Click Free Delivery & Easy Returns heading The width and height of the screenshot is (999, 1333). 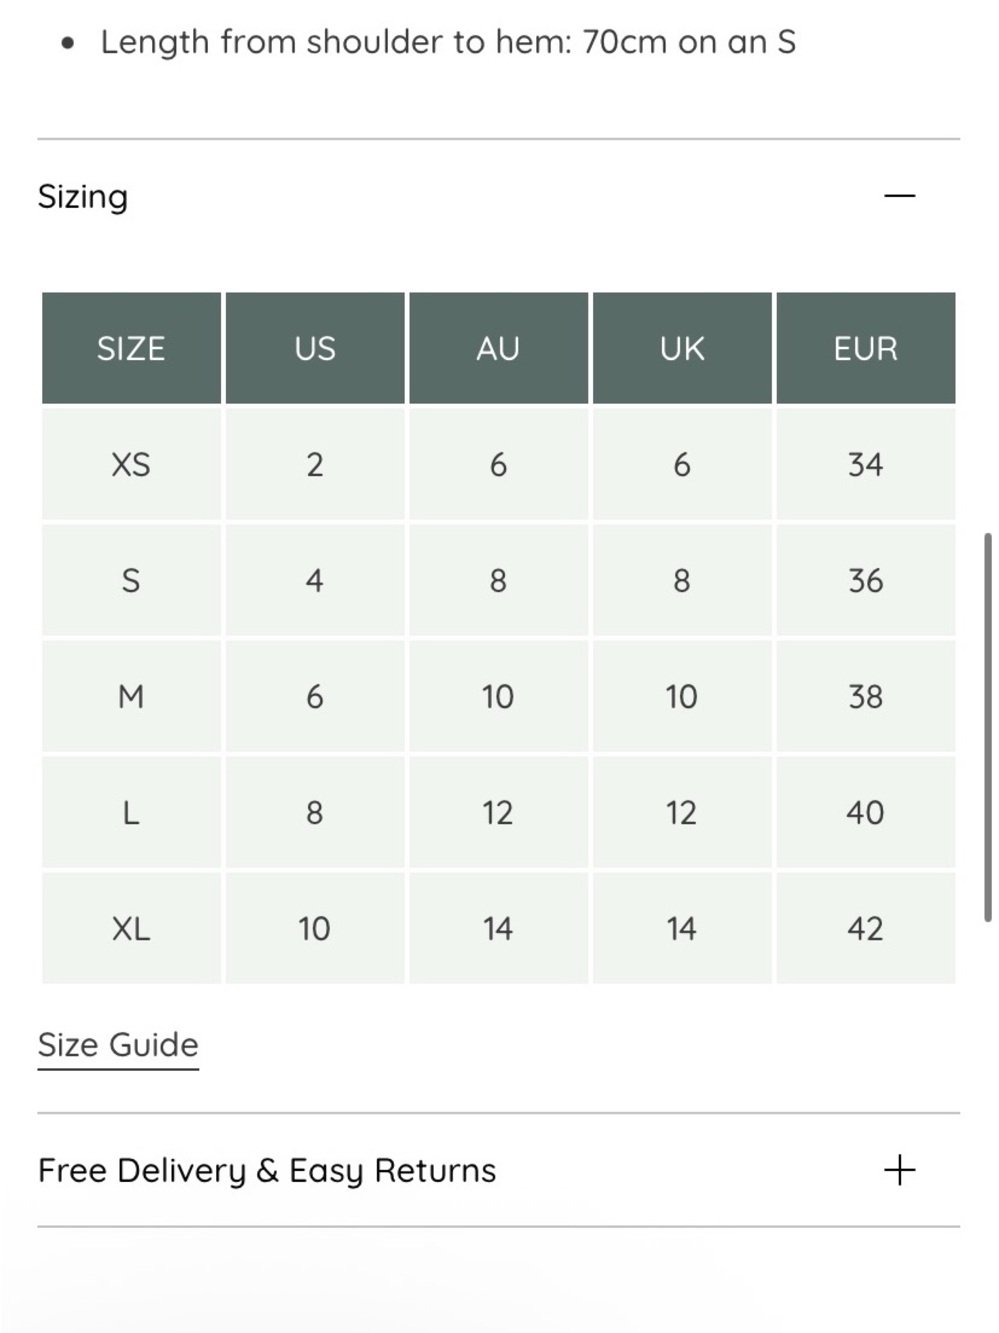pos(267,1170)
